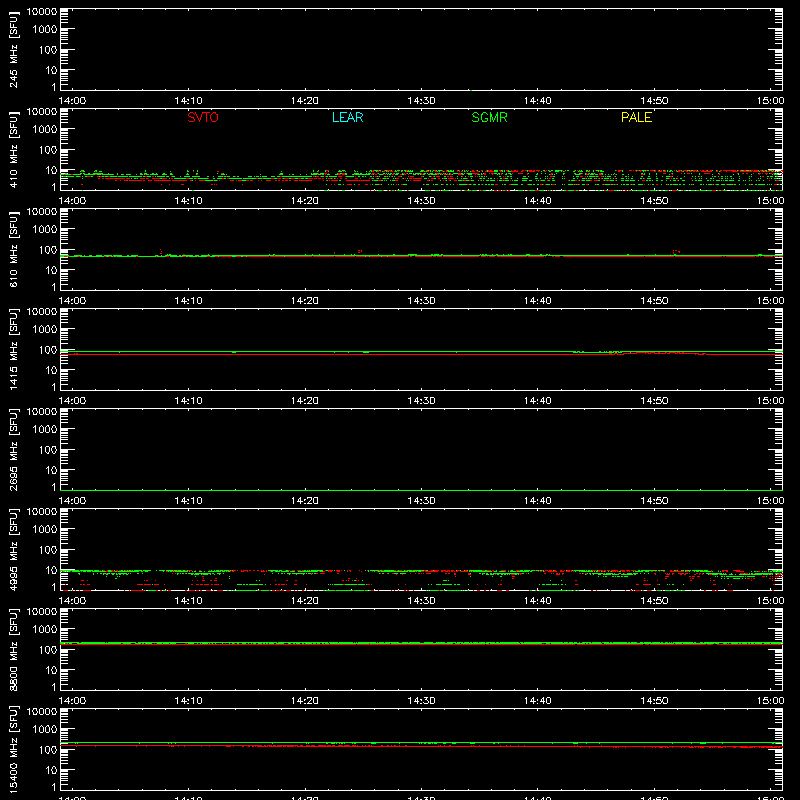
Task: Click the 1000 tick on 2695 MHz axis
Action: pos(45,430)
